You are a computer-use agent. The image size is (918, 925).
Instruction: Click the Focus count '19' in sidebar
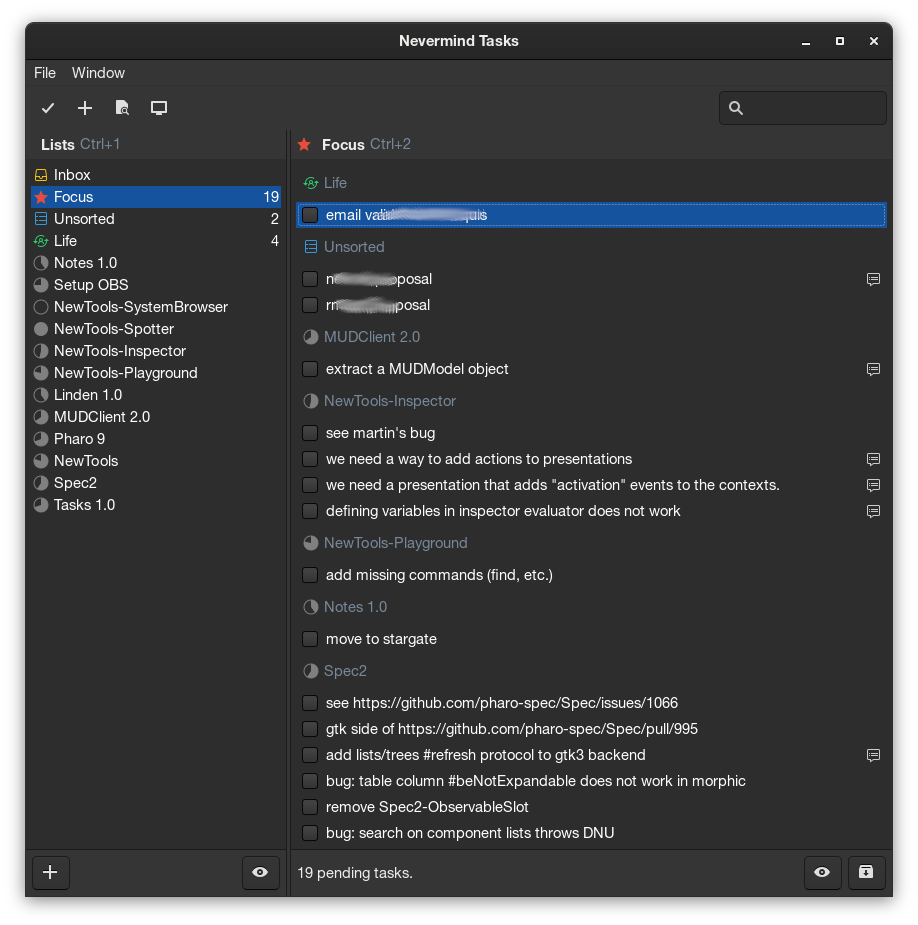pos(271,197)
